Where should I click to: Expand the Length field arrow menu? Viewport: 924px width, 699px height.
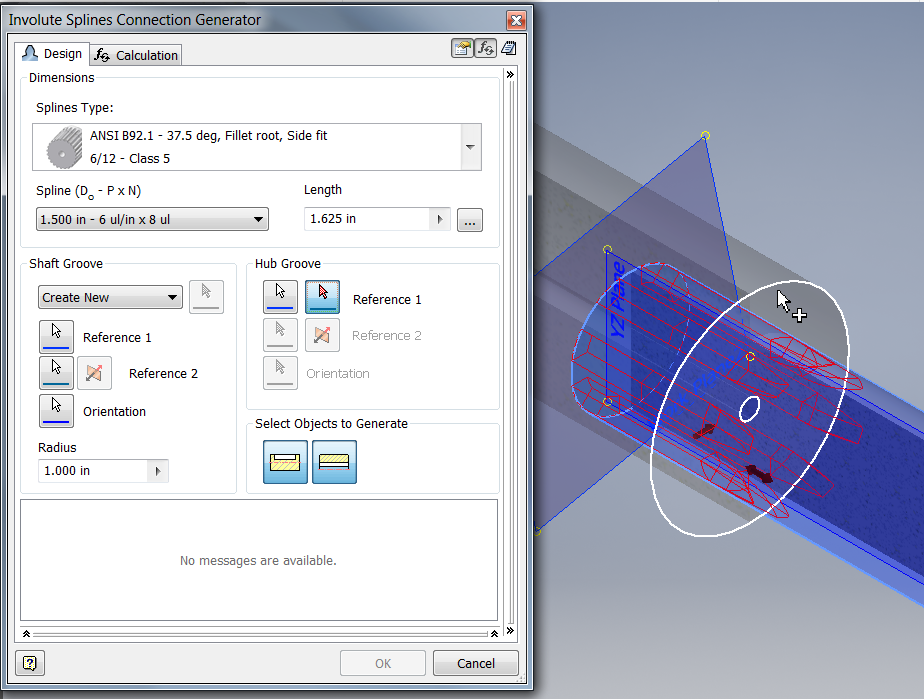440,219
